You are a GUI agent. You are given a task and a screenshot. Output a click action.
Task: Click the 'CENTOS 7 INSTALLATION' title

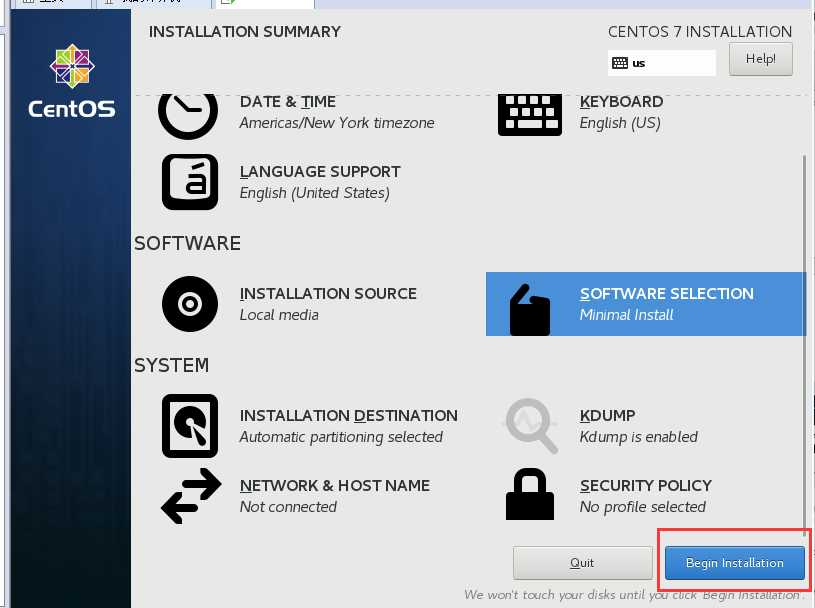pos(700,32)
